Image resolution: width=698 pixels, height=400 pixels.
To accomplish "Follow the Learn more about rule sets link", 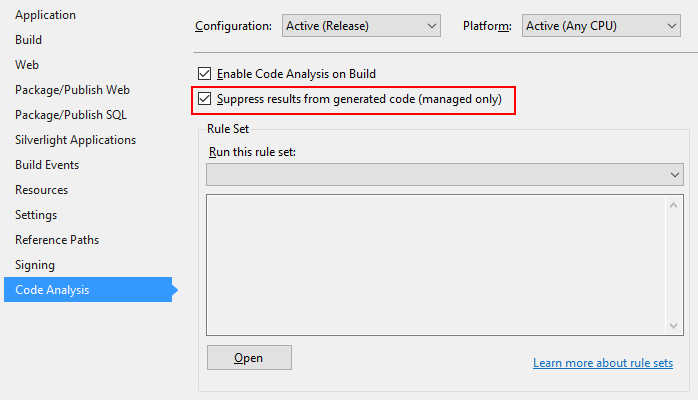I will coord(603,363).
